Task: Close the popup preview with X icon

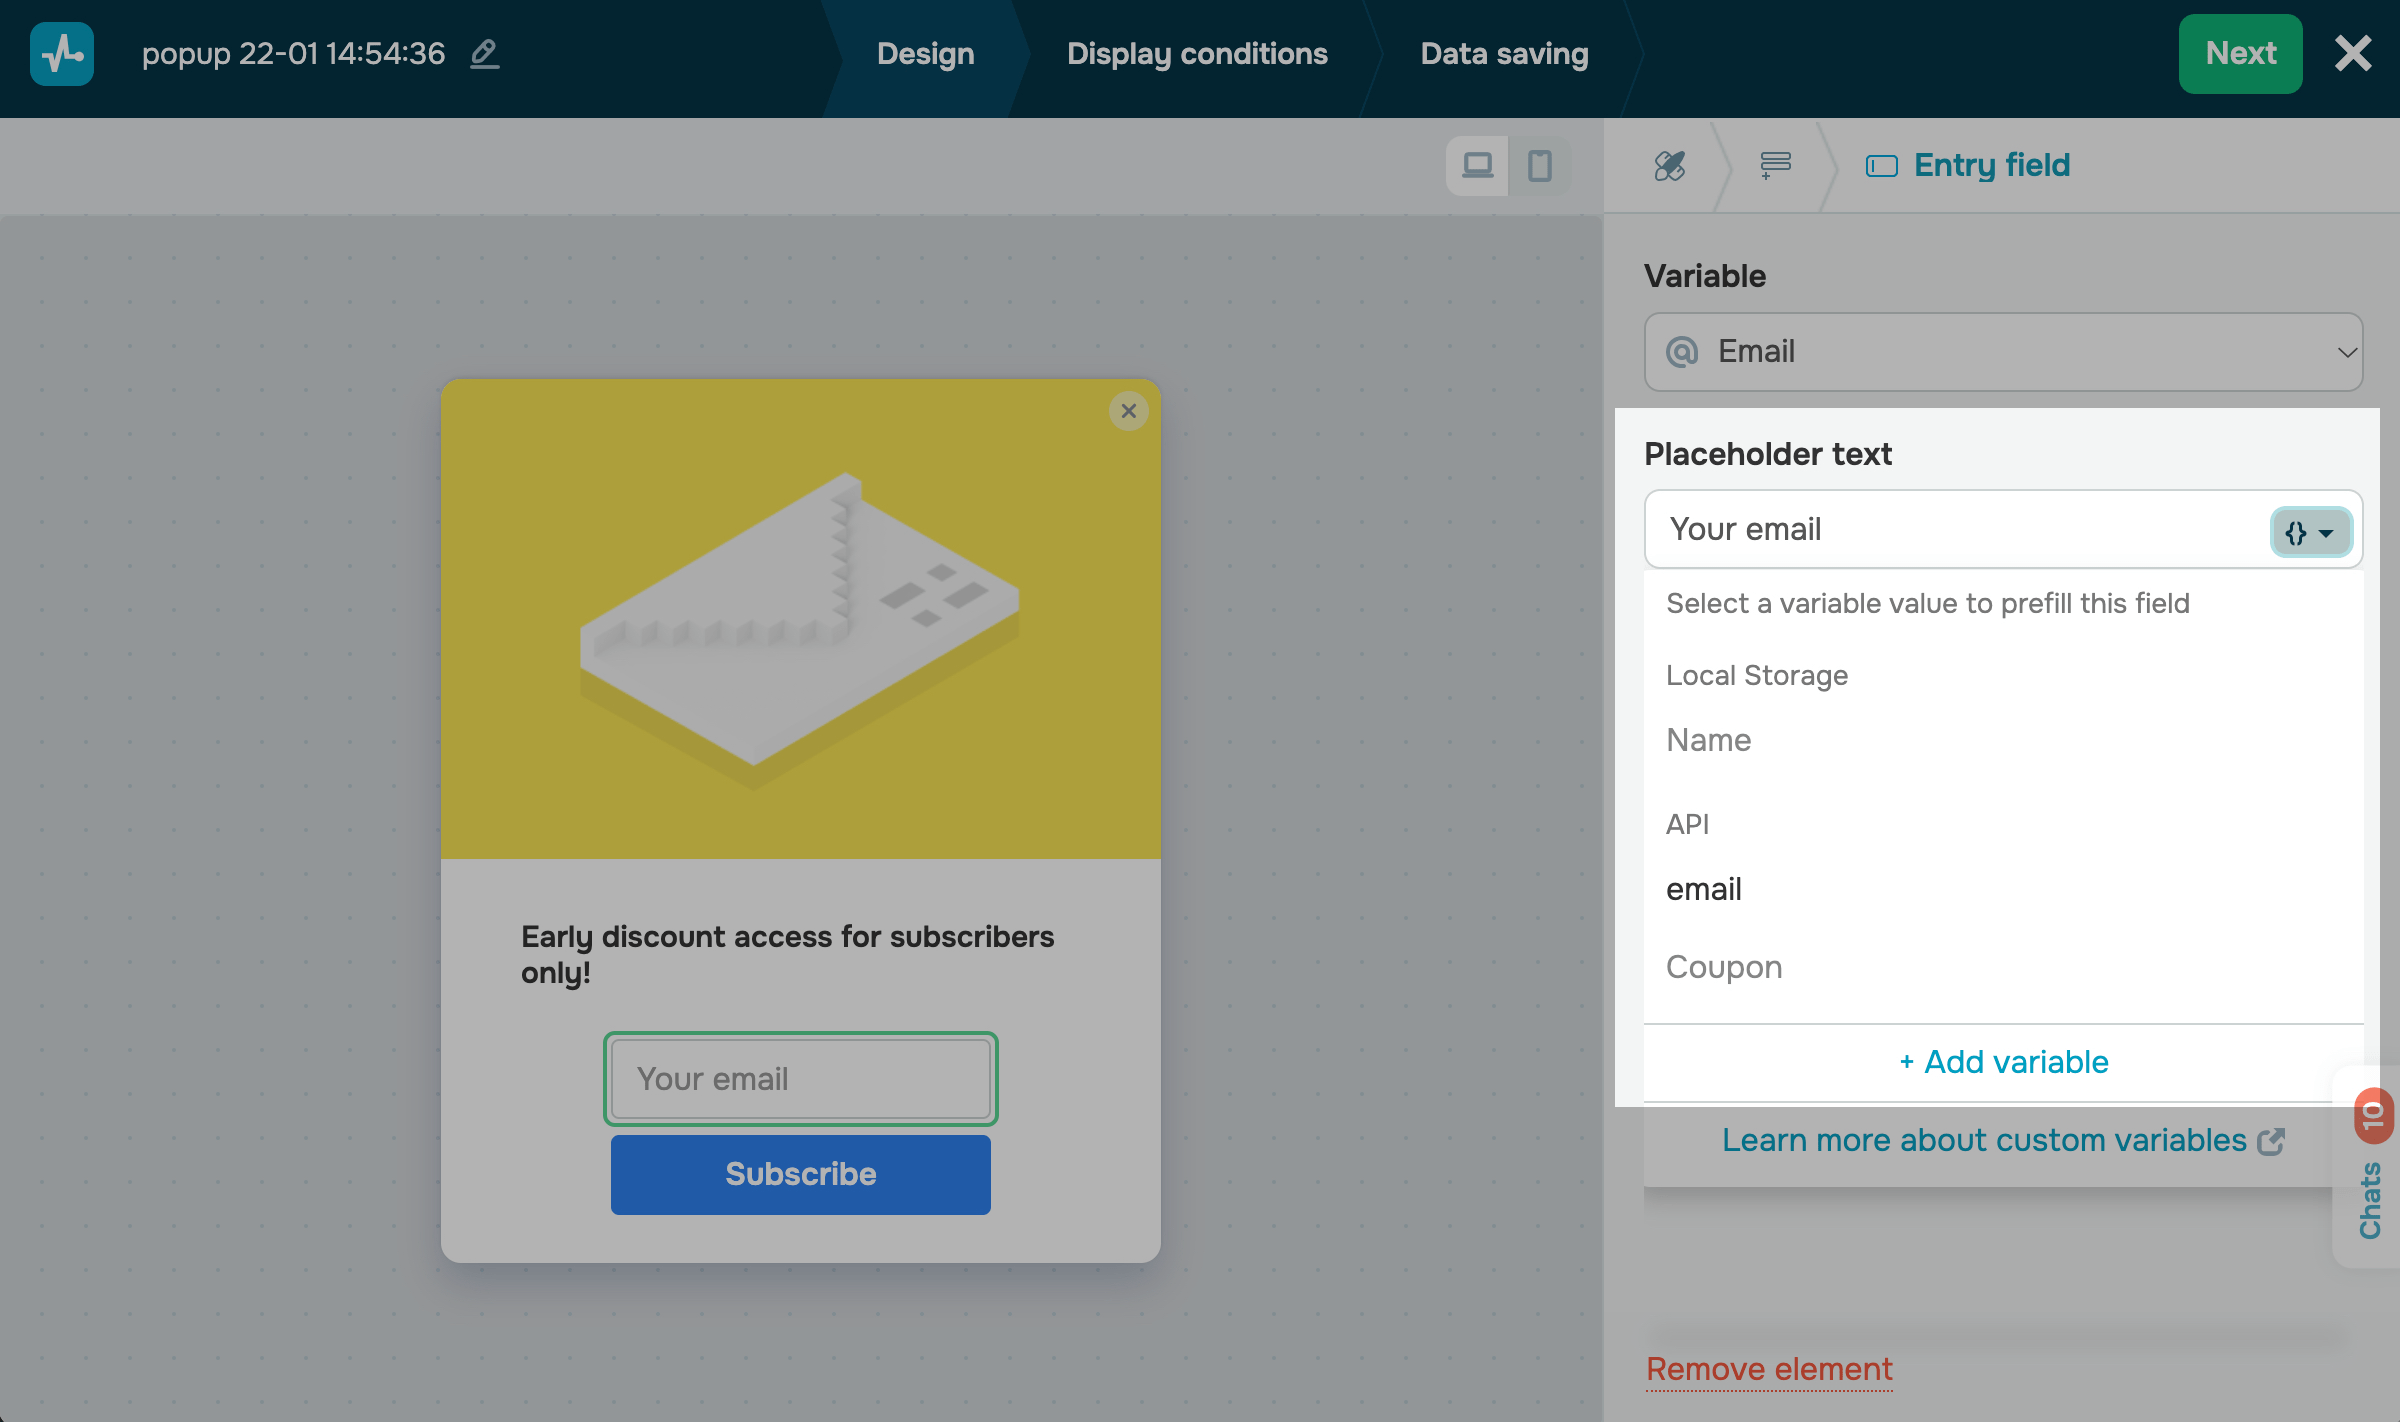Action: tap(1129, 411)
